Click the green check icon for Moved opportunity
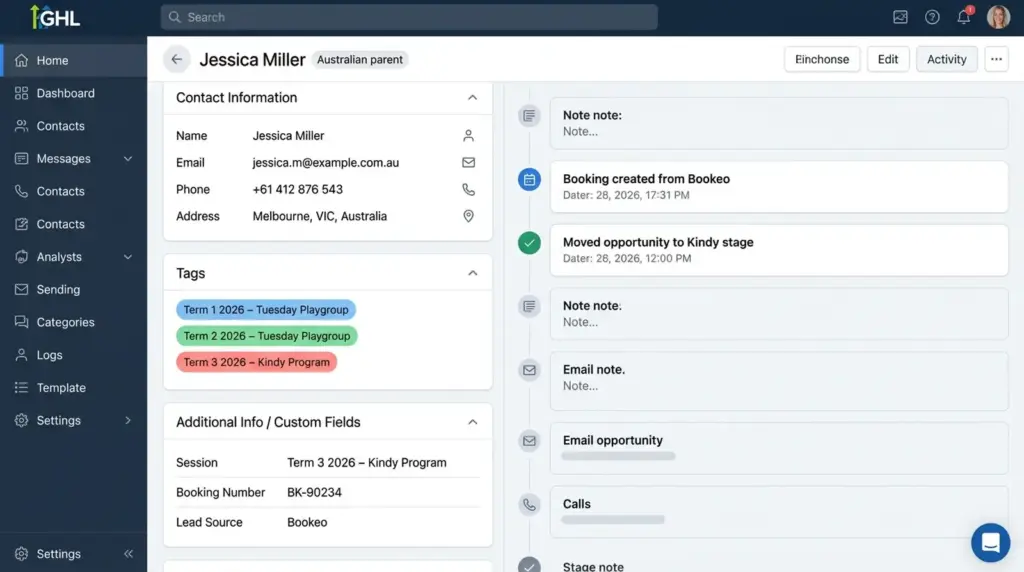 529,243
